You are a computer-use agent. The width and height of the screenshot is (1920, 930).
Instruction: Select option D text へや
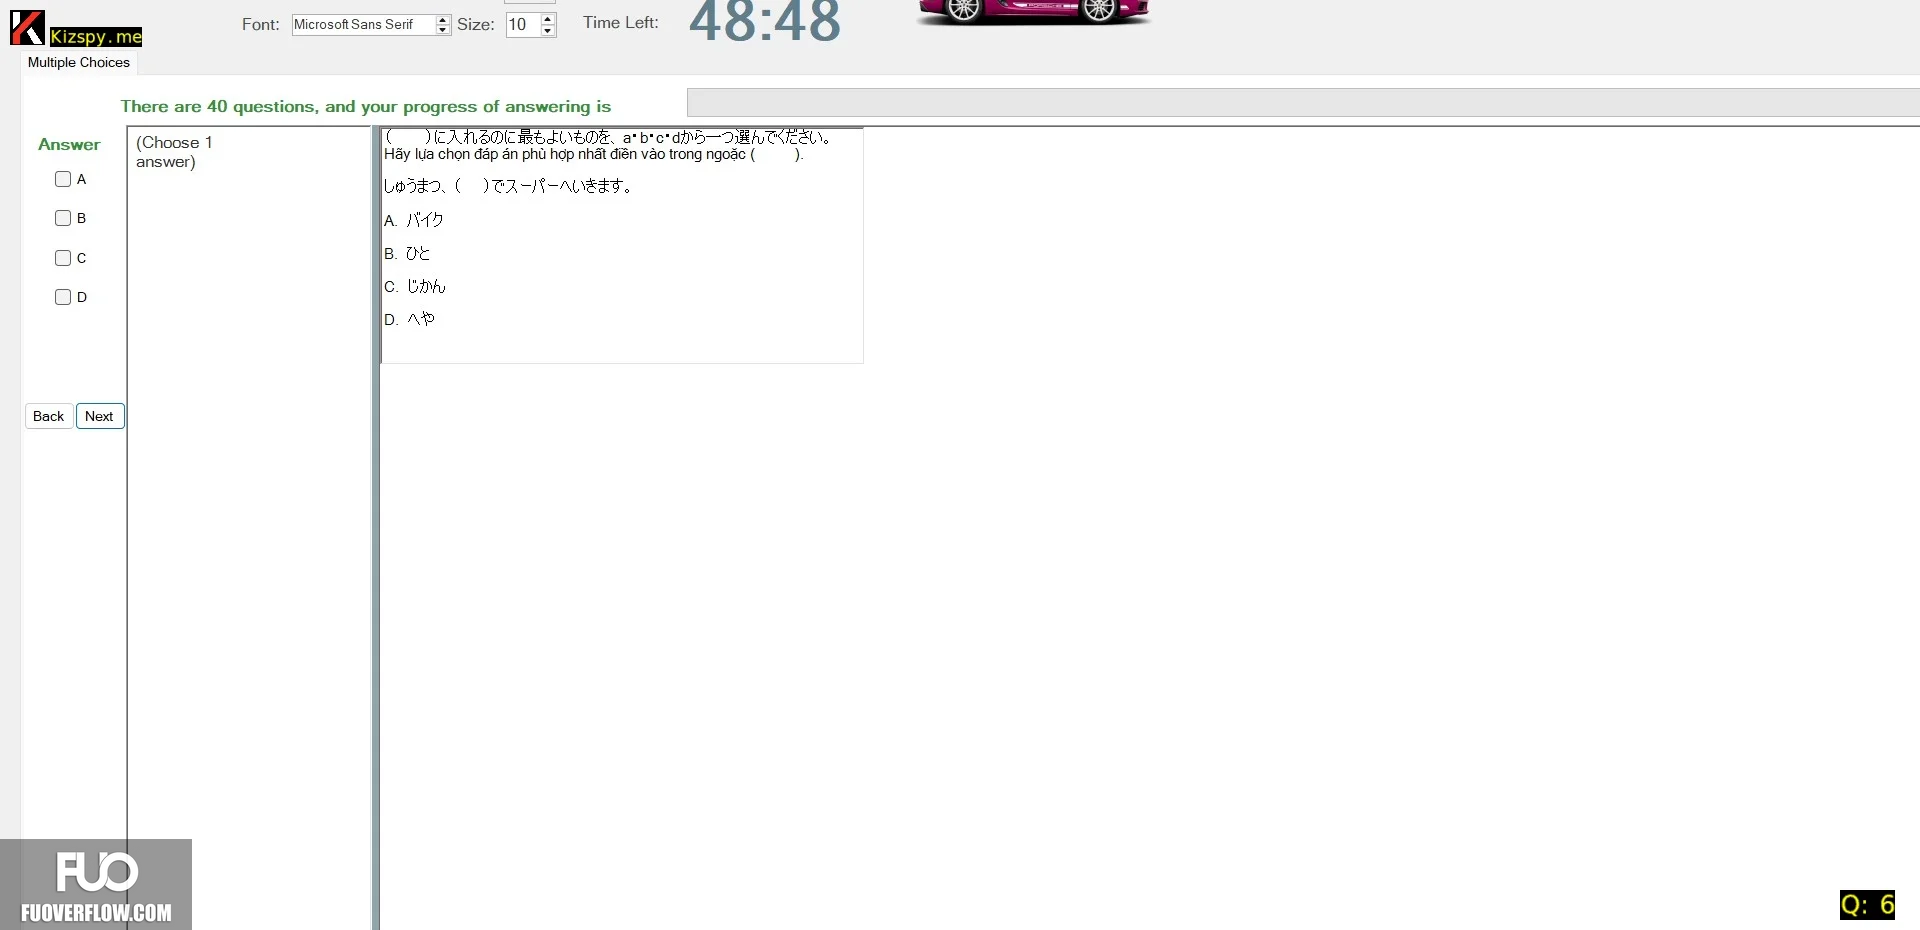421,319
